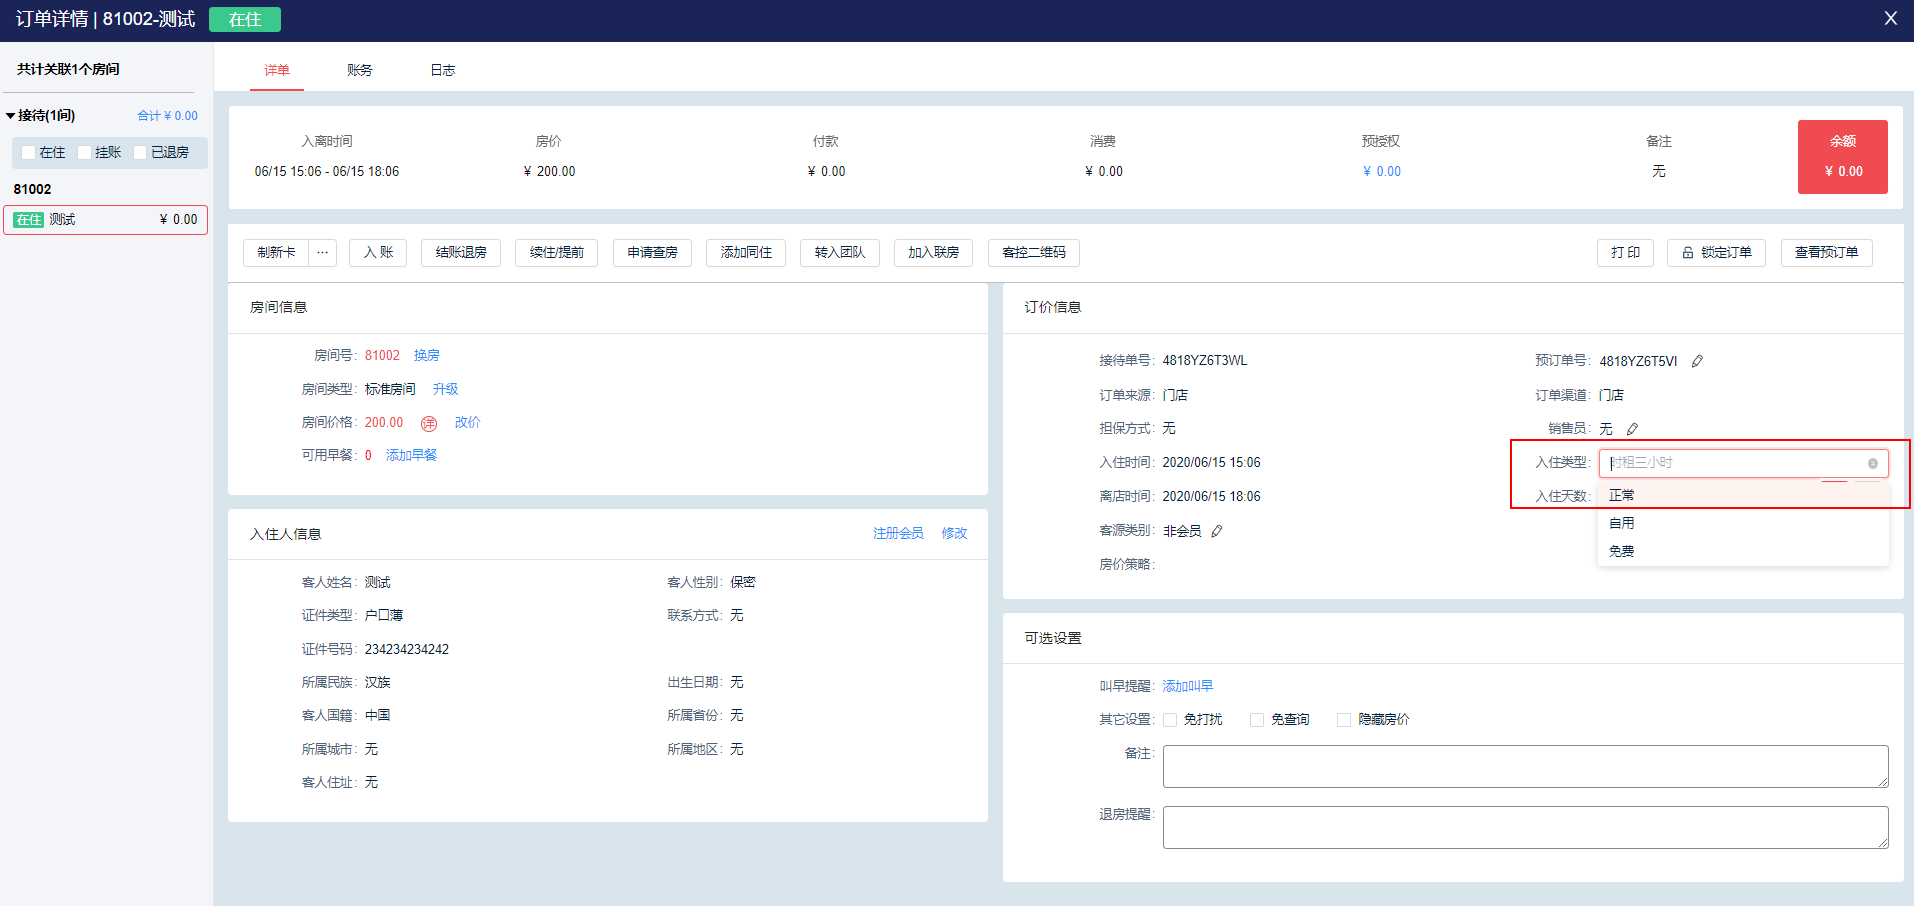Select 自用 from the dropdown list
The width and height of the screenshot is (1914, 906).
1743,523
